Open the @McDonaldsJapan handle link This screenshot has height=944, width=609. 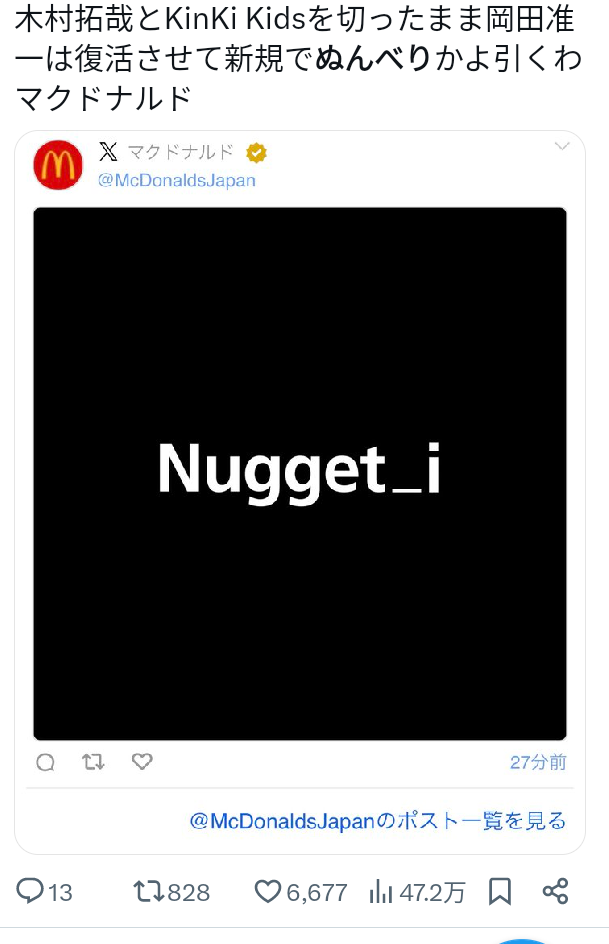pyautogui.click(x=176, y=180)
